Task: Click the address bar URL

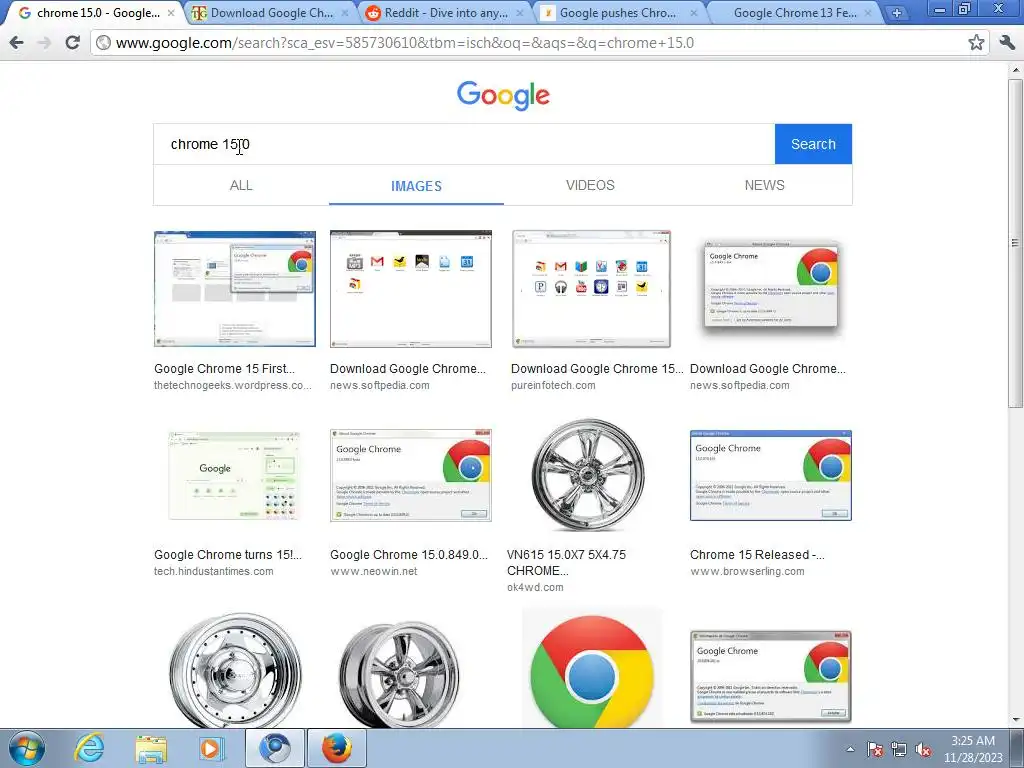Action: pyautogui.click(x=405, y=43)
